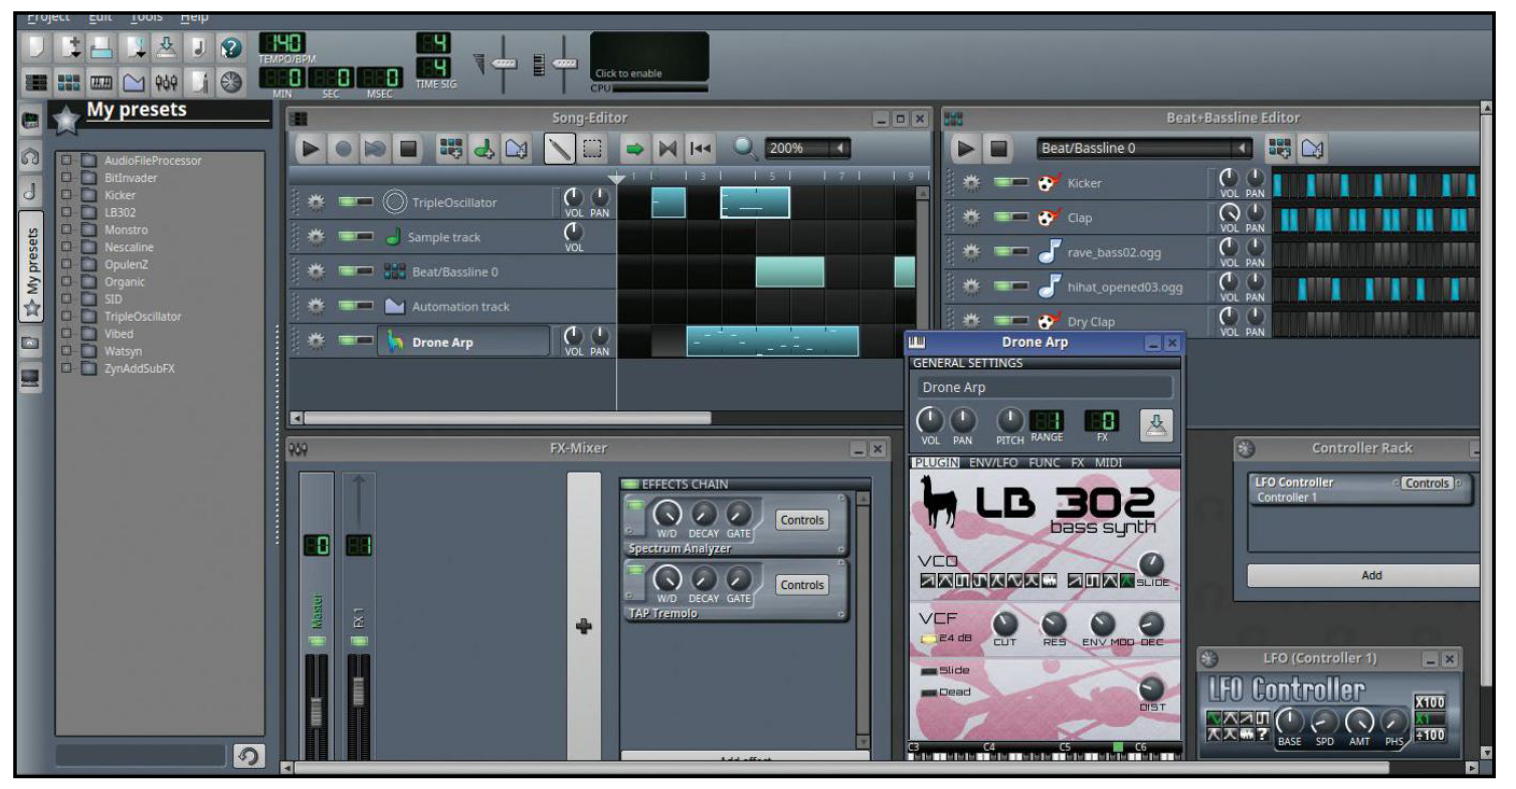Screen dimensions: 1516x789
Task: Click the Drone Arp track llama icon
Action: click(395, 342)
